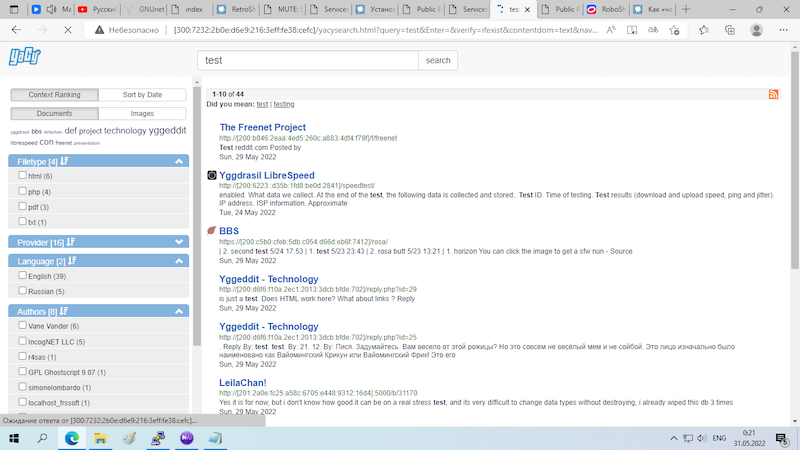
Task: Collapse the Language filter section
Action: point(179,261)
